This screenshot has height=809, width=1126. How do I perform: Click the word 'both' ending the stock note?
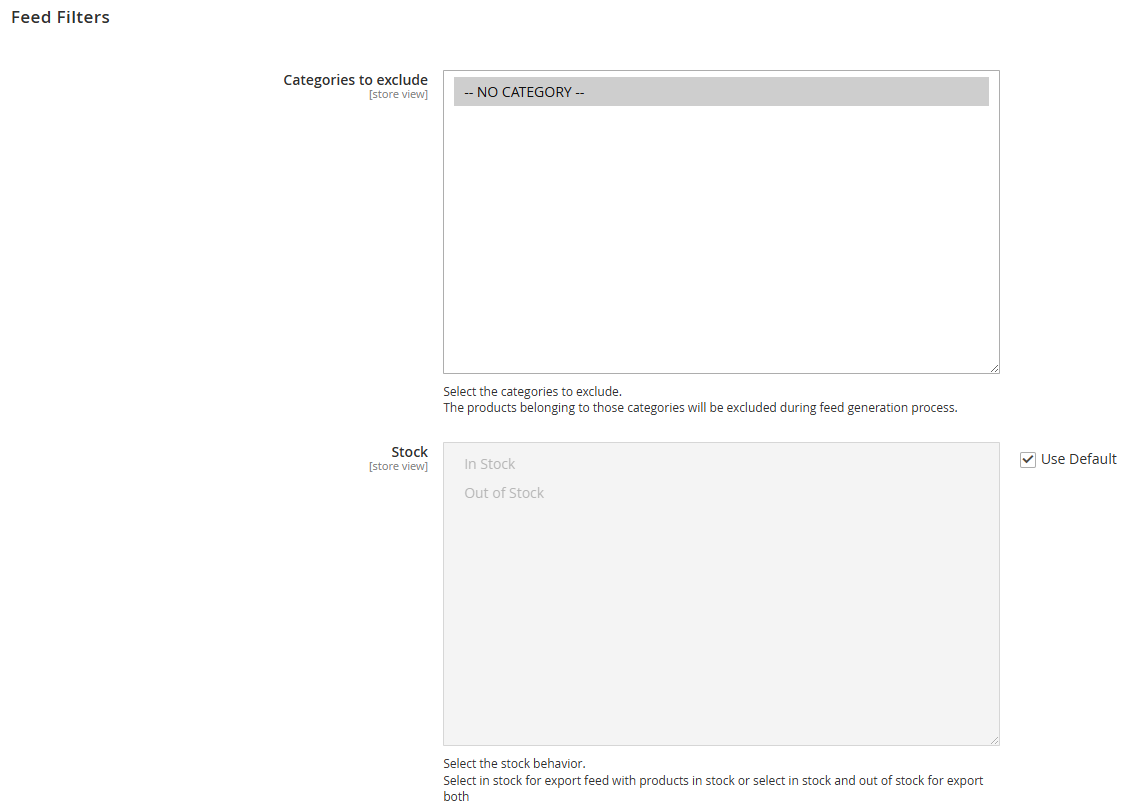[x=456, y=797]
